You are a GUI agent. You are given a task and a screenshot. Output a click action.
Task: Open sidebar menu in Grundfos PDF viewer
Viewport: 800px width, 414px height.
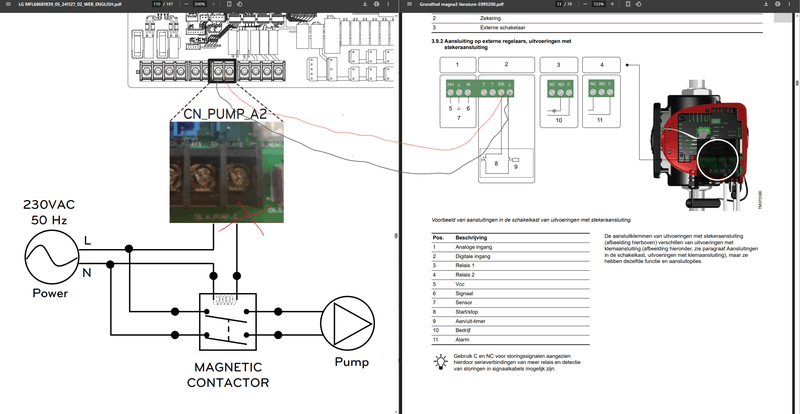pos(409,4)
